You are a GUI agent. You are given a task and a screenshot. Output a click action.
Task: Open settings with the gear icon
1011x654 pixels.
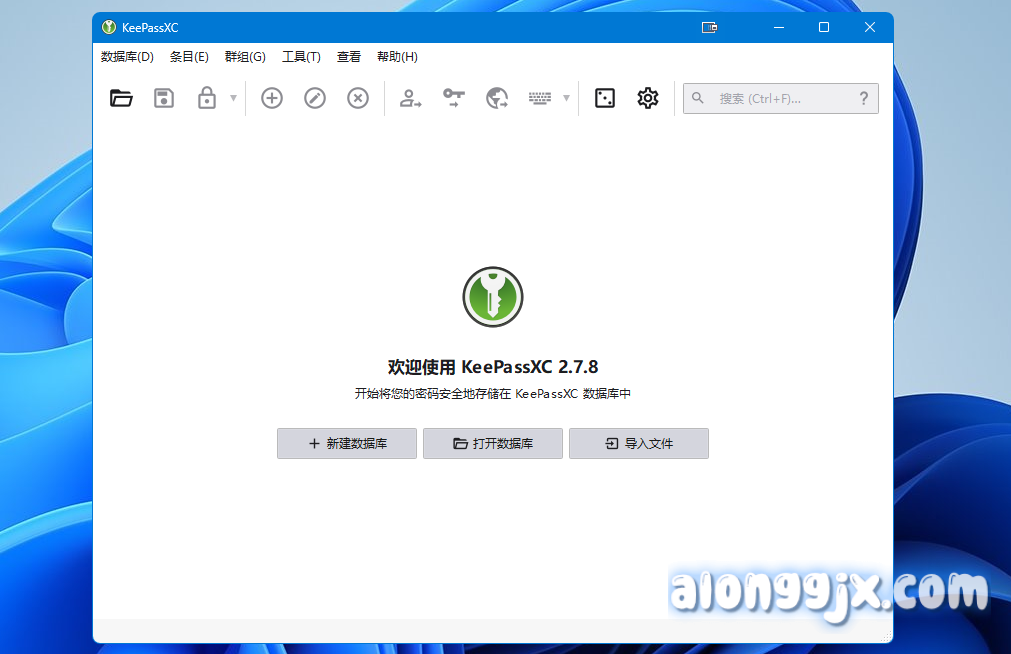(648, 98)
